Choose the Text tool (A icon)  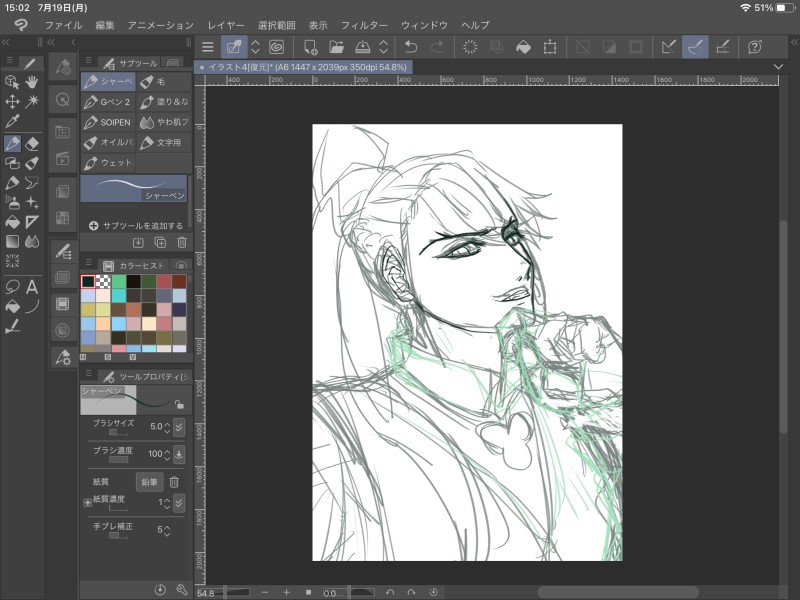pyautogui.click(x=32, y=287)
